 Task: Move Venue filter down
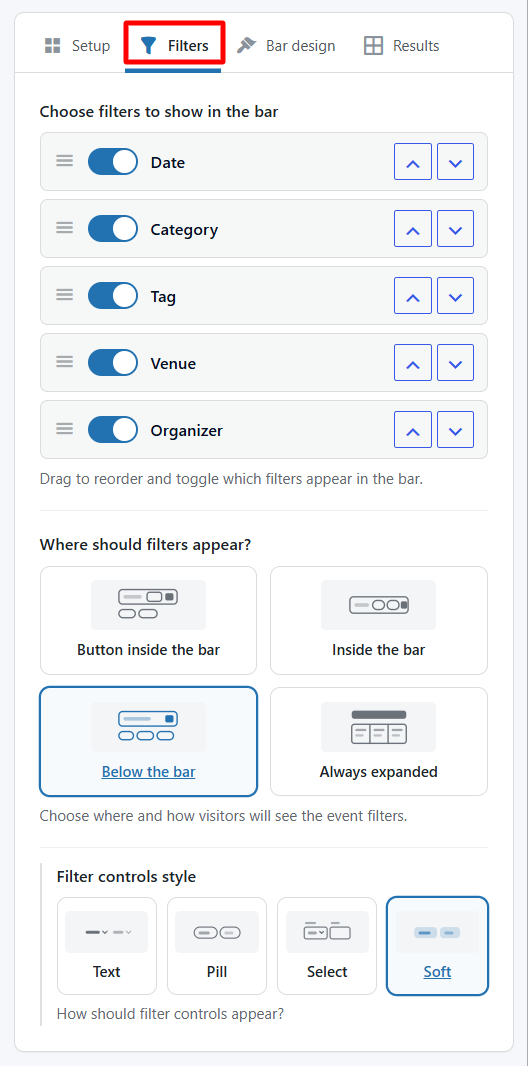click(455, 362)
